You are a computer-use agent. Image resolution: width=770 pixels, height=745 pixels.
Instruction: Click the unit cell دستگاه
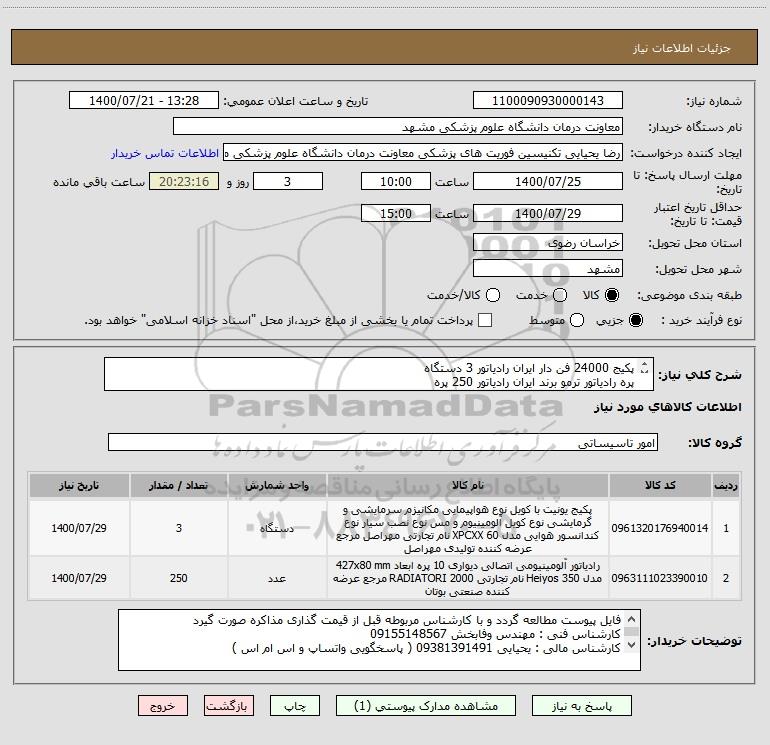pyautogui.click(x=277, y=528)
